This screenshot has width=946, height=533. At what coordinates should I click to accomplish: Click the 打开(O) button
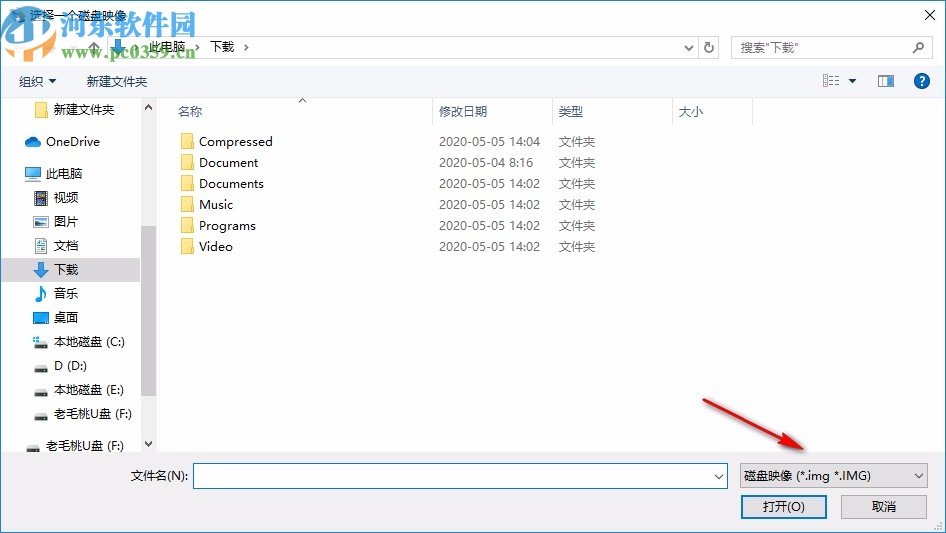[784, 506]
